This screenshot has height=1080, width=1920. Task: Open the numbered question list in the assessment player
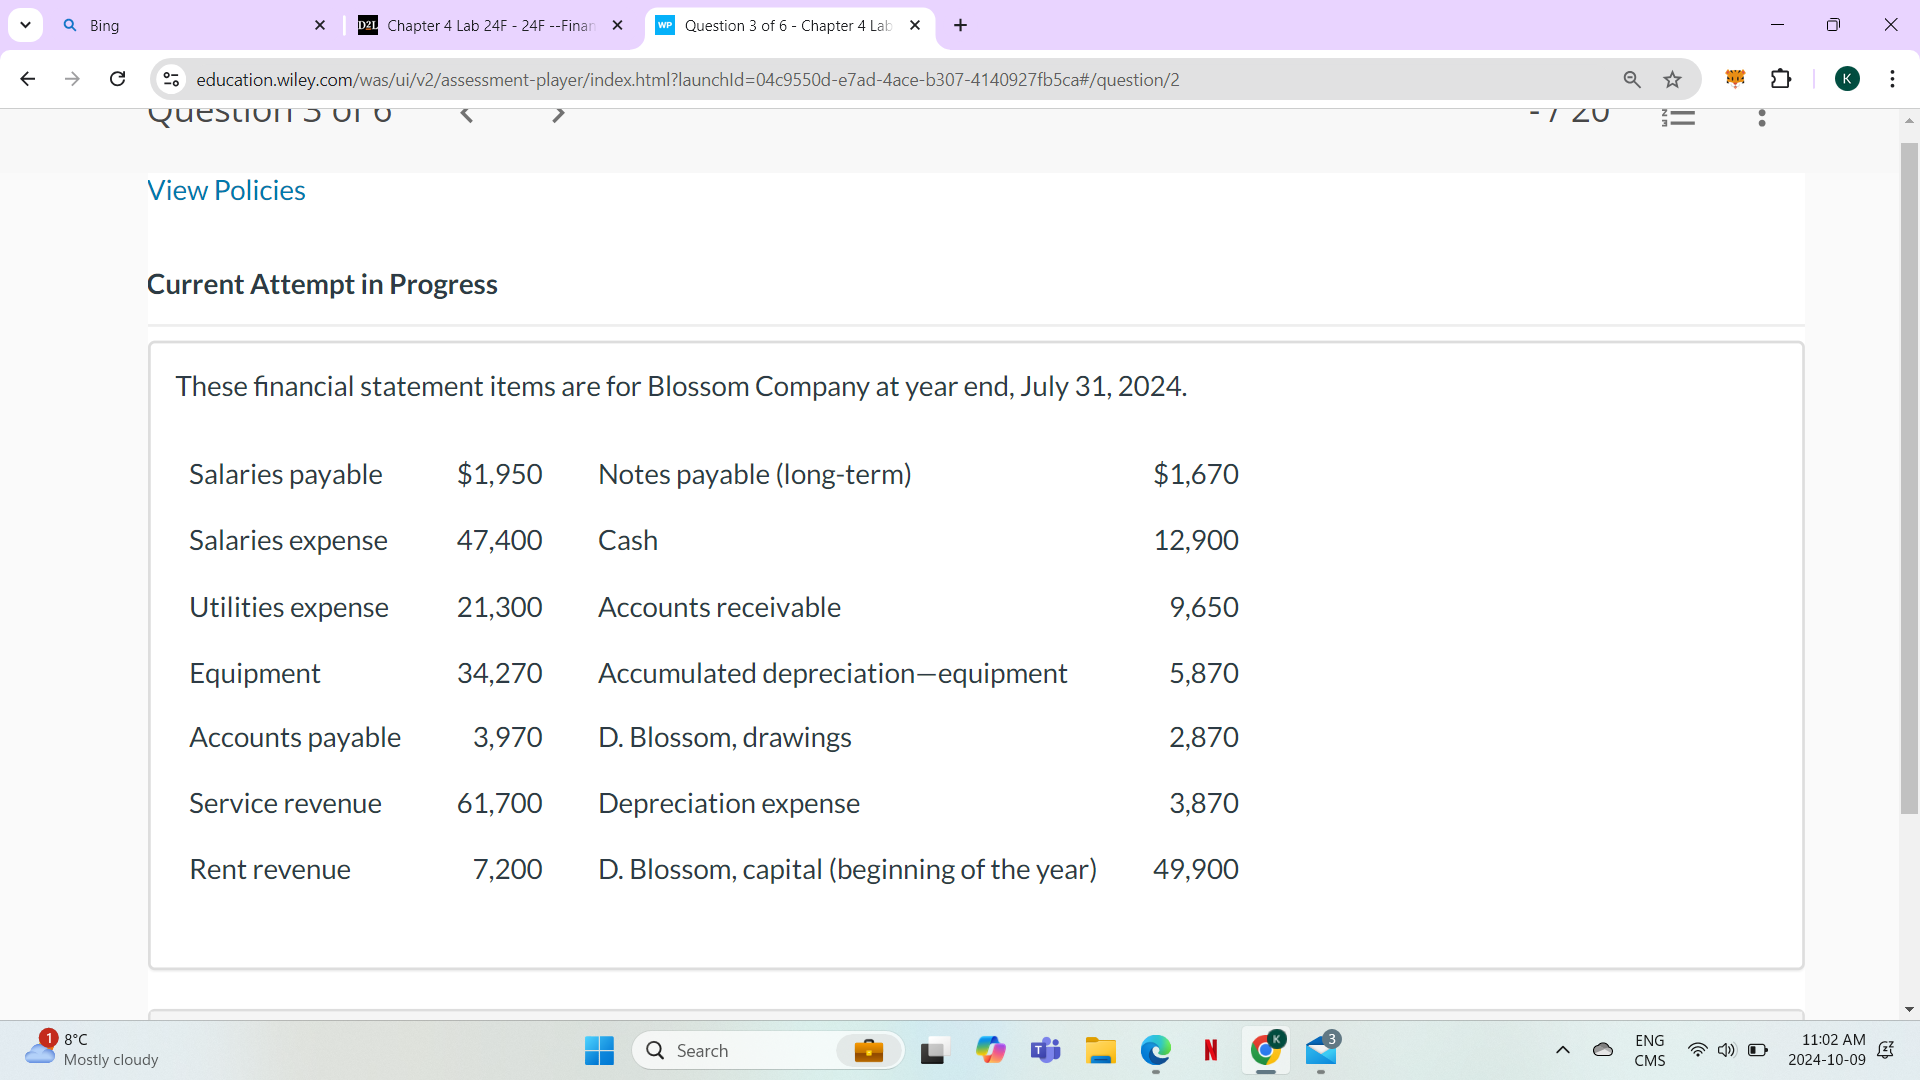pyautogui.click(x=1679, y=117)
